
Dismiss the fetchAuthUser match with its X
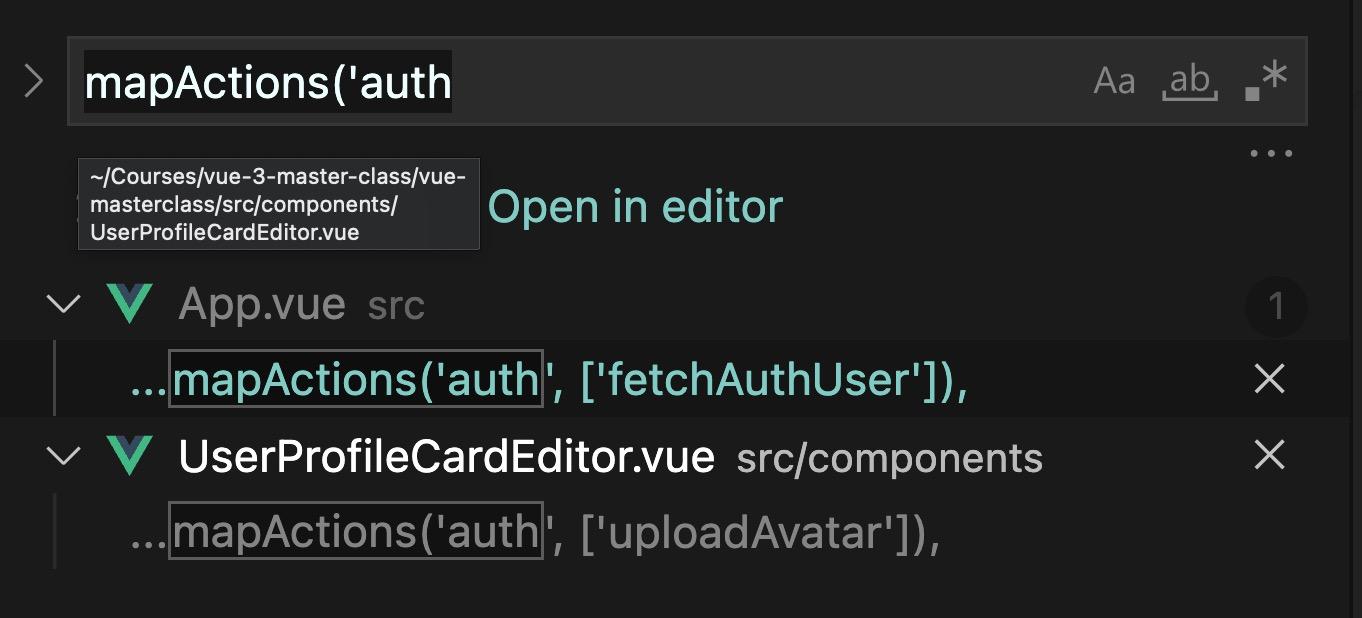pyautogui.click(x=1269, y=379)
